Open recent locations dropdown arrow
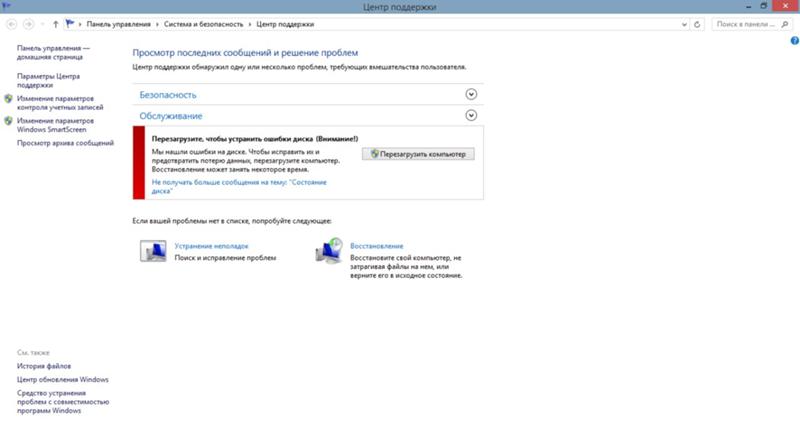Image resolution: width=800 pixels, height=426 pixels. pyautogui.click(x=42, y=24)
